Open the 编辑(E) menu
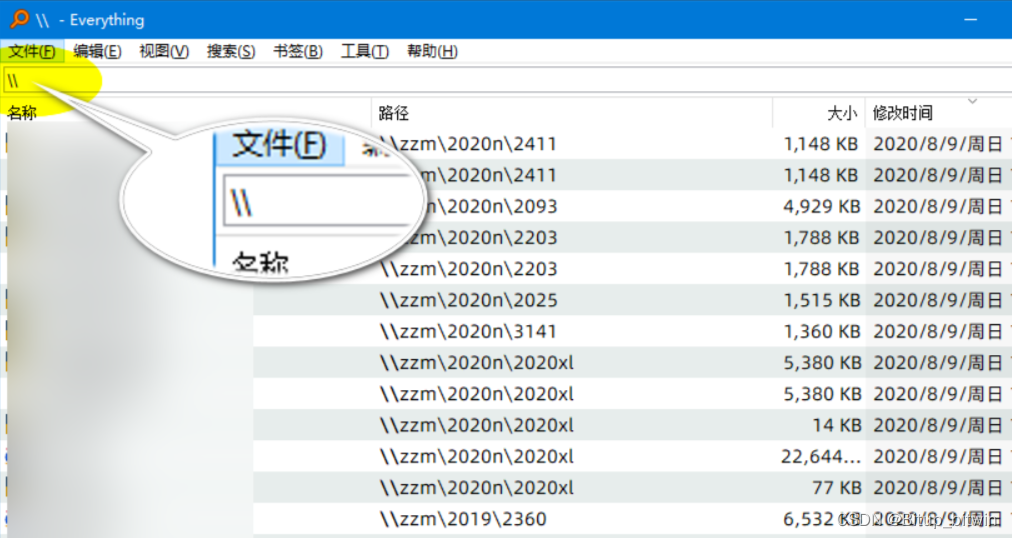The width and height of the screenshot is (1012, 538). pyautogui.click(x=97, y=51)
